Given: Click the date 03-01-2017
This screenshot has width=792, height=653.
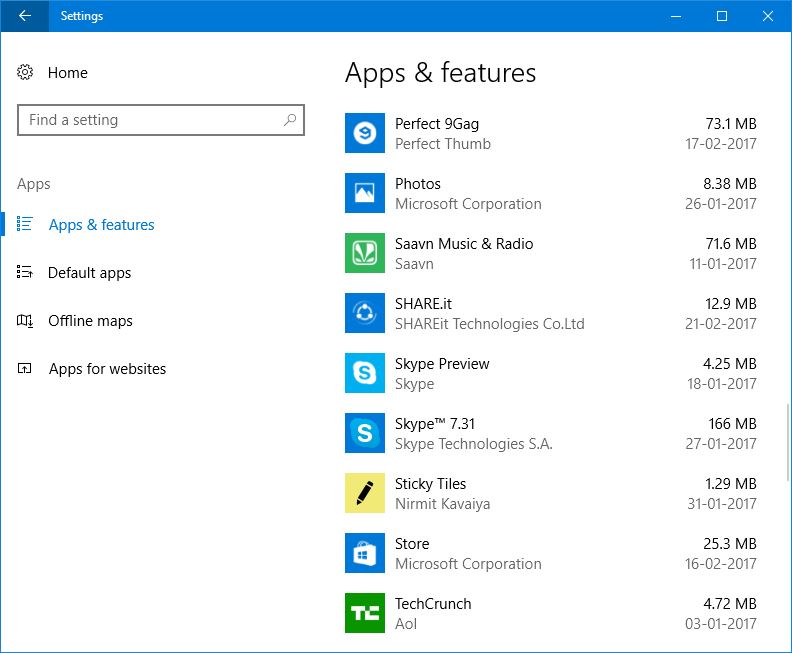Looking at the screenshot, I should pyautogui.click(x=721, y=624).
